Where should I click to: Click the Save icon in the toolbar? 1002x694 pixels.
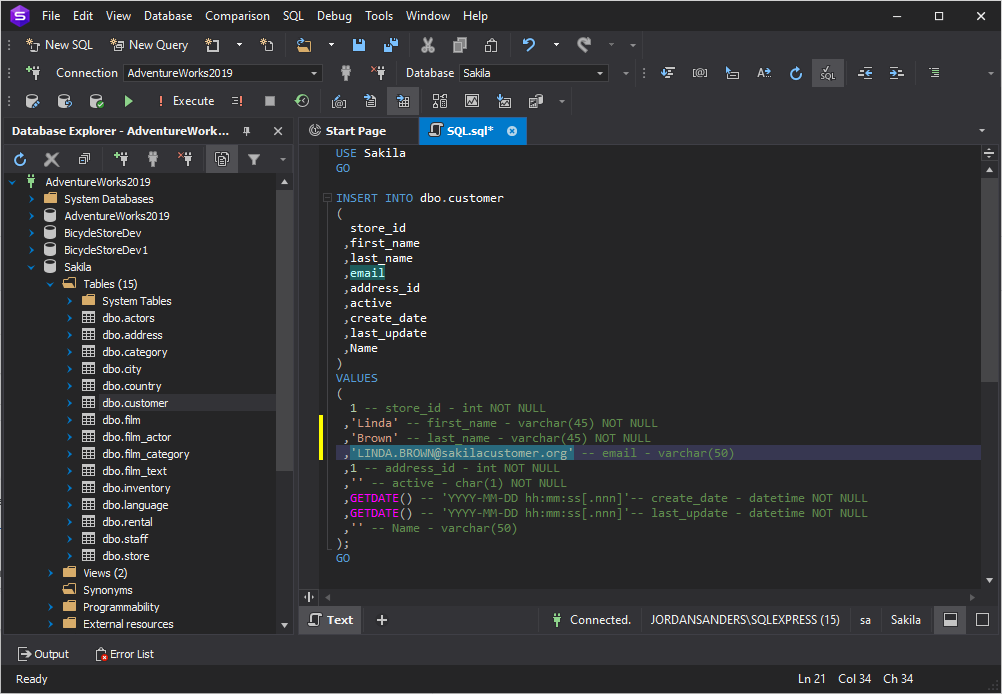(x=359, y=45)
